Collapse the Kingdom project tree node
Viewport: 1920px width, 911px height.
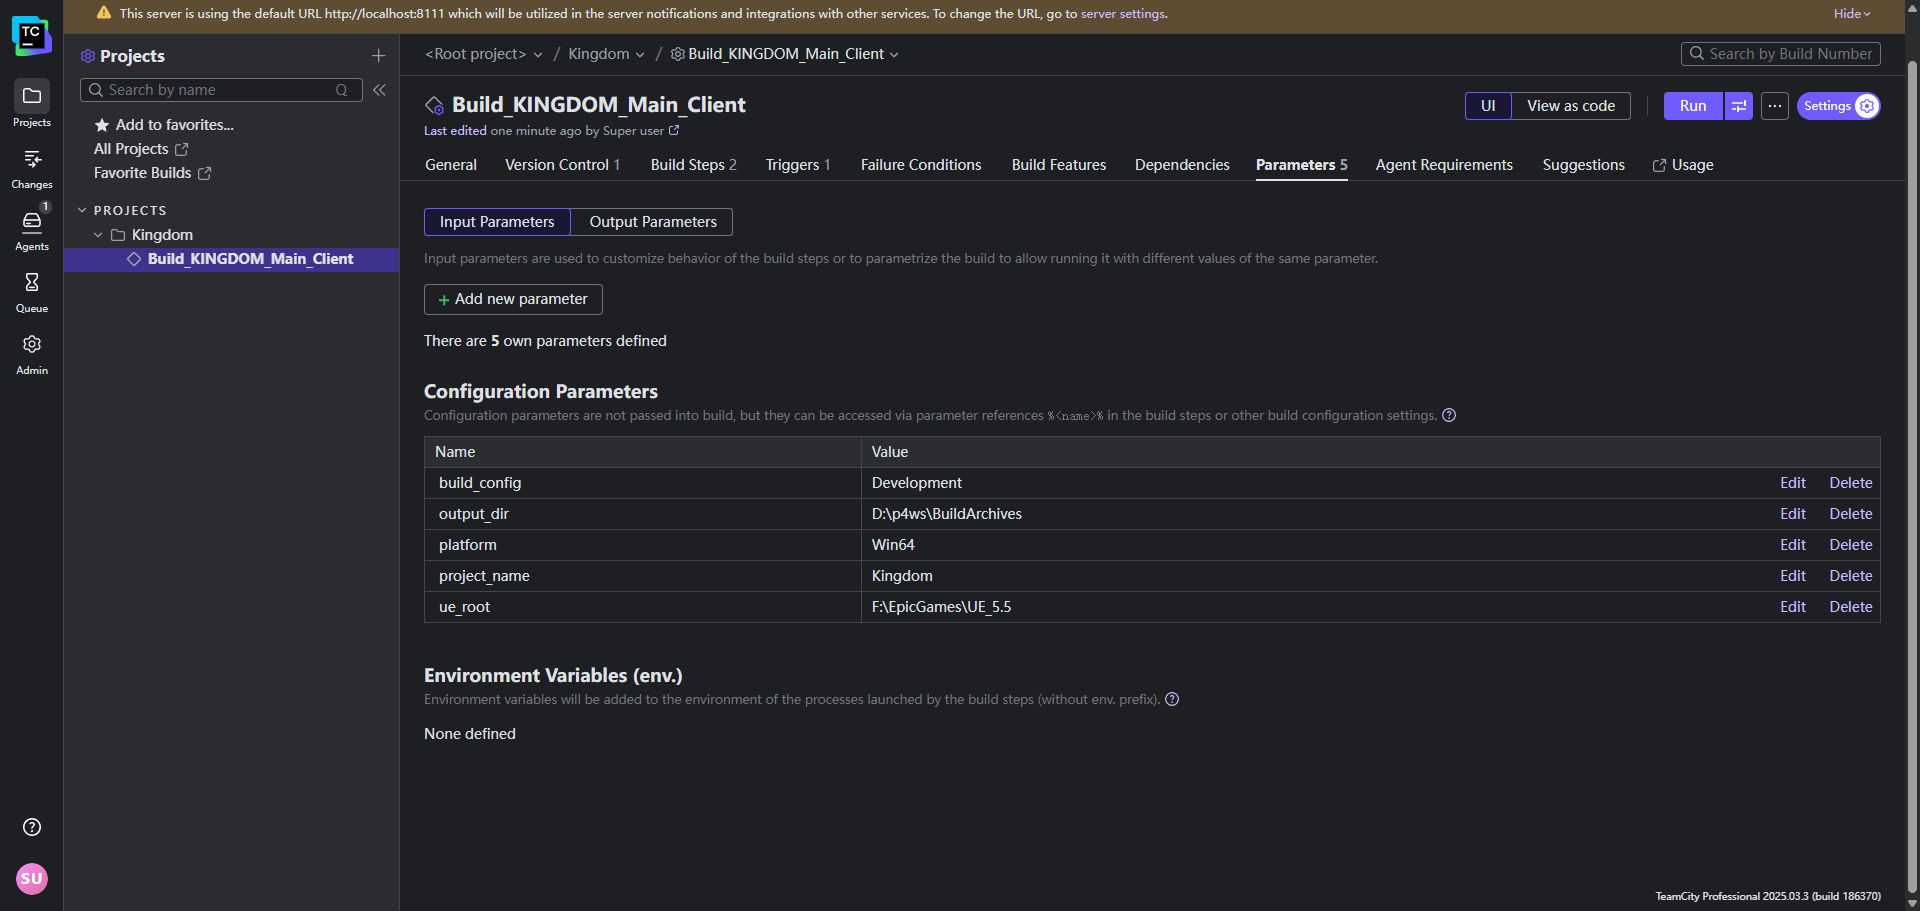[98, 235]
